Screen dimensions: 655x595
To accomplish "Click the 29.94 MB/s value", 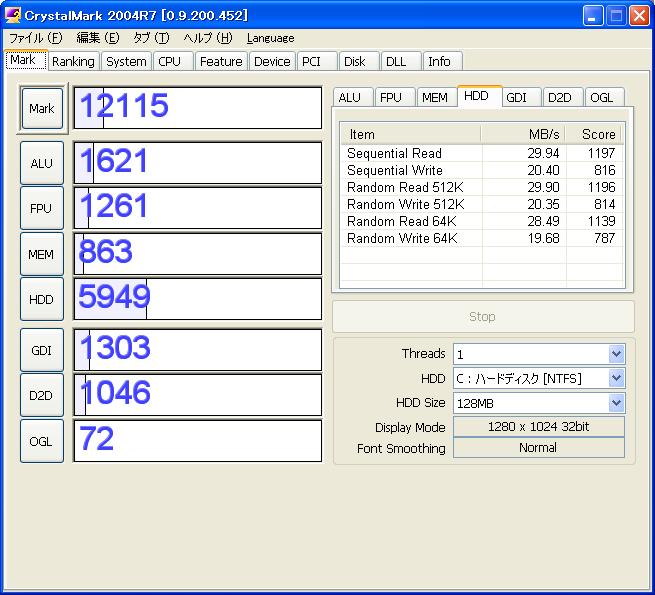I will tap(543, 153).
